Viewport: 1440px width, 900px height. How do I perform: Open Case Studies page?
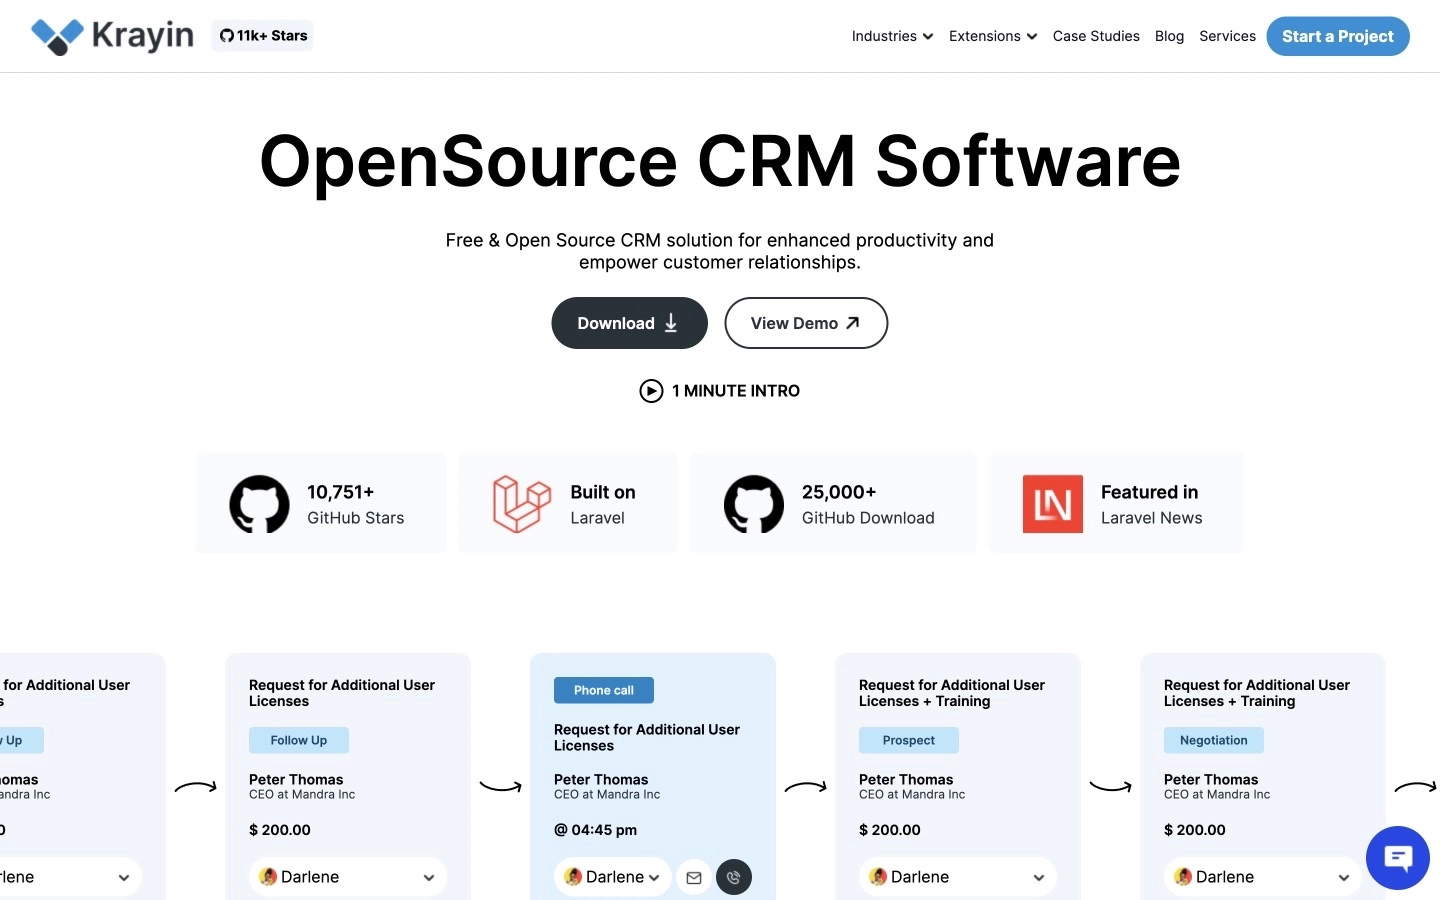coord(1096,36)
